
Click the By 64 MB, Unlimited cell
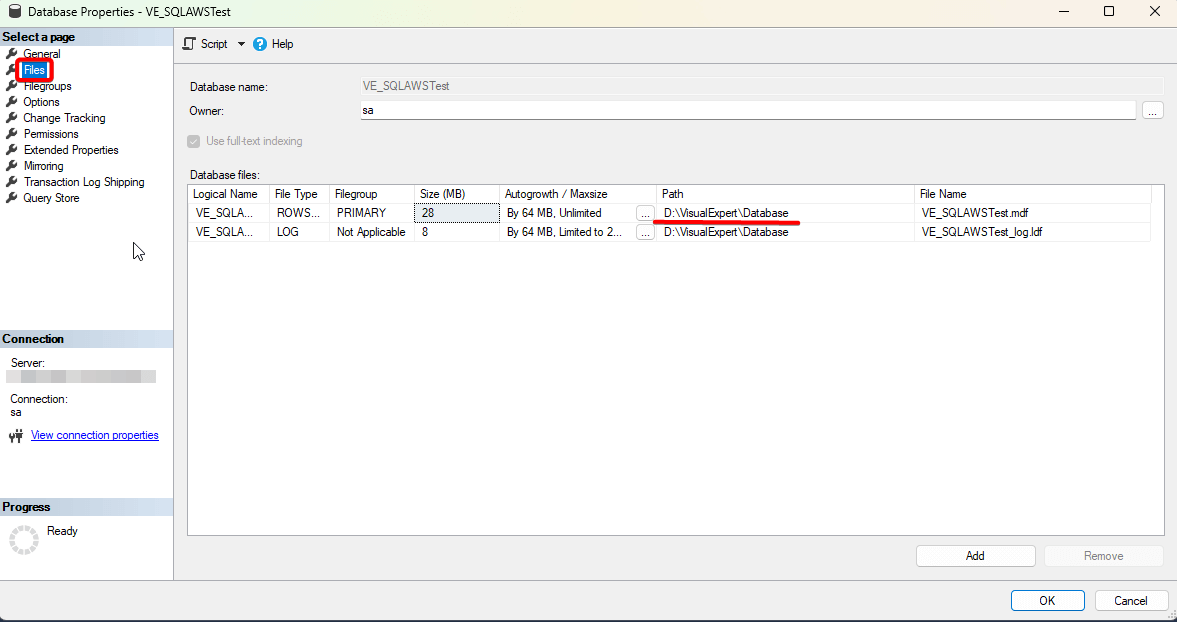tap(567, 213)
